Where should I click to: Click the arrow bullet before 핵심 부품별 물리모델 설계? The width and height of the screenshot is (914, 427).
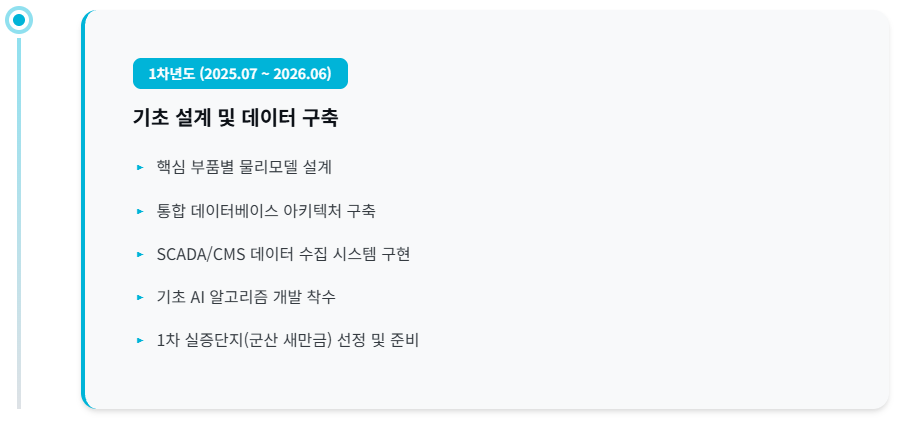(x=140, y=167)
